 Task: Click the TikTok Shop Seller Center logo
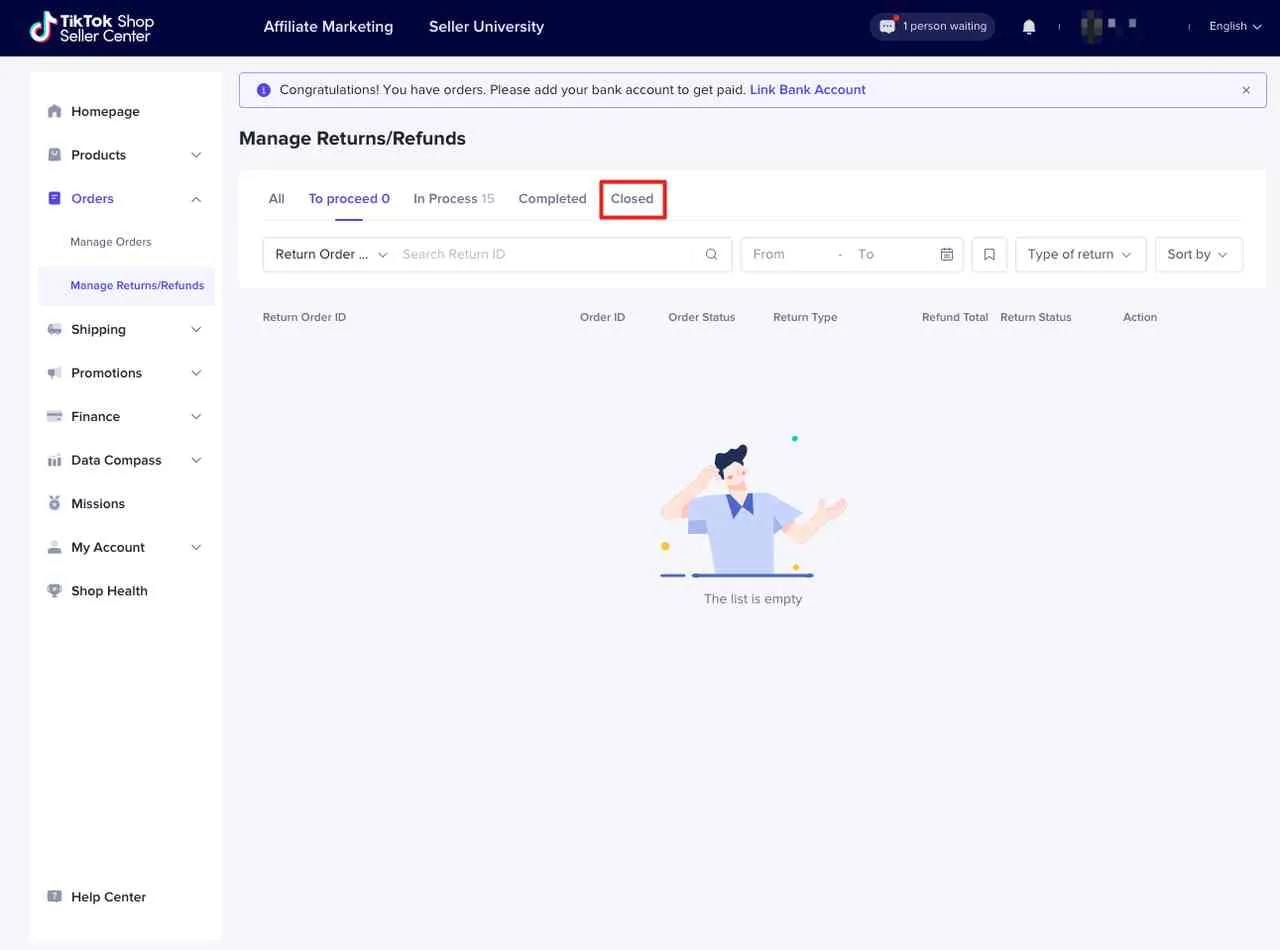[92, 28]
